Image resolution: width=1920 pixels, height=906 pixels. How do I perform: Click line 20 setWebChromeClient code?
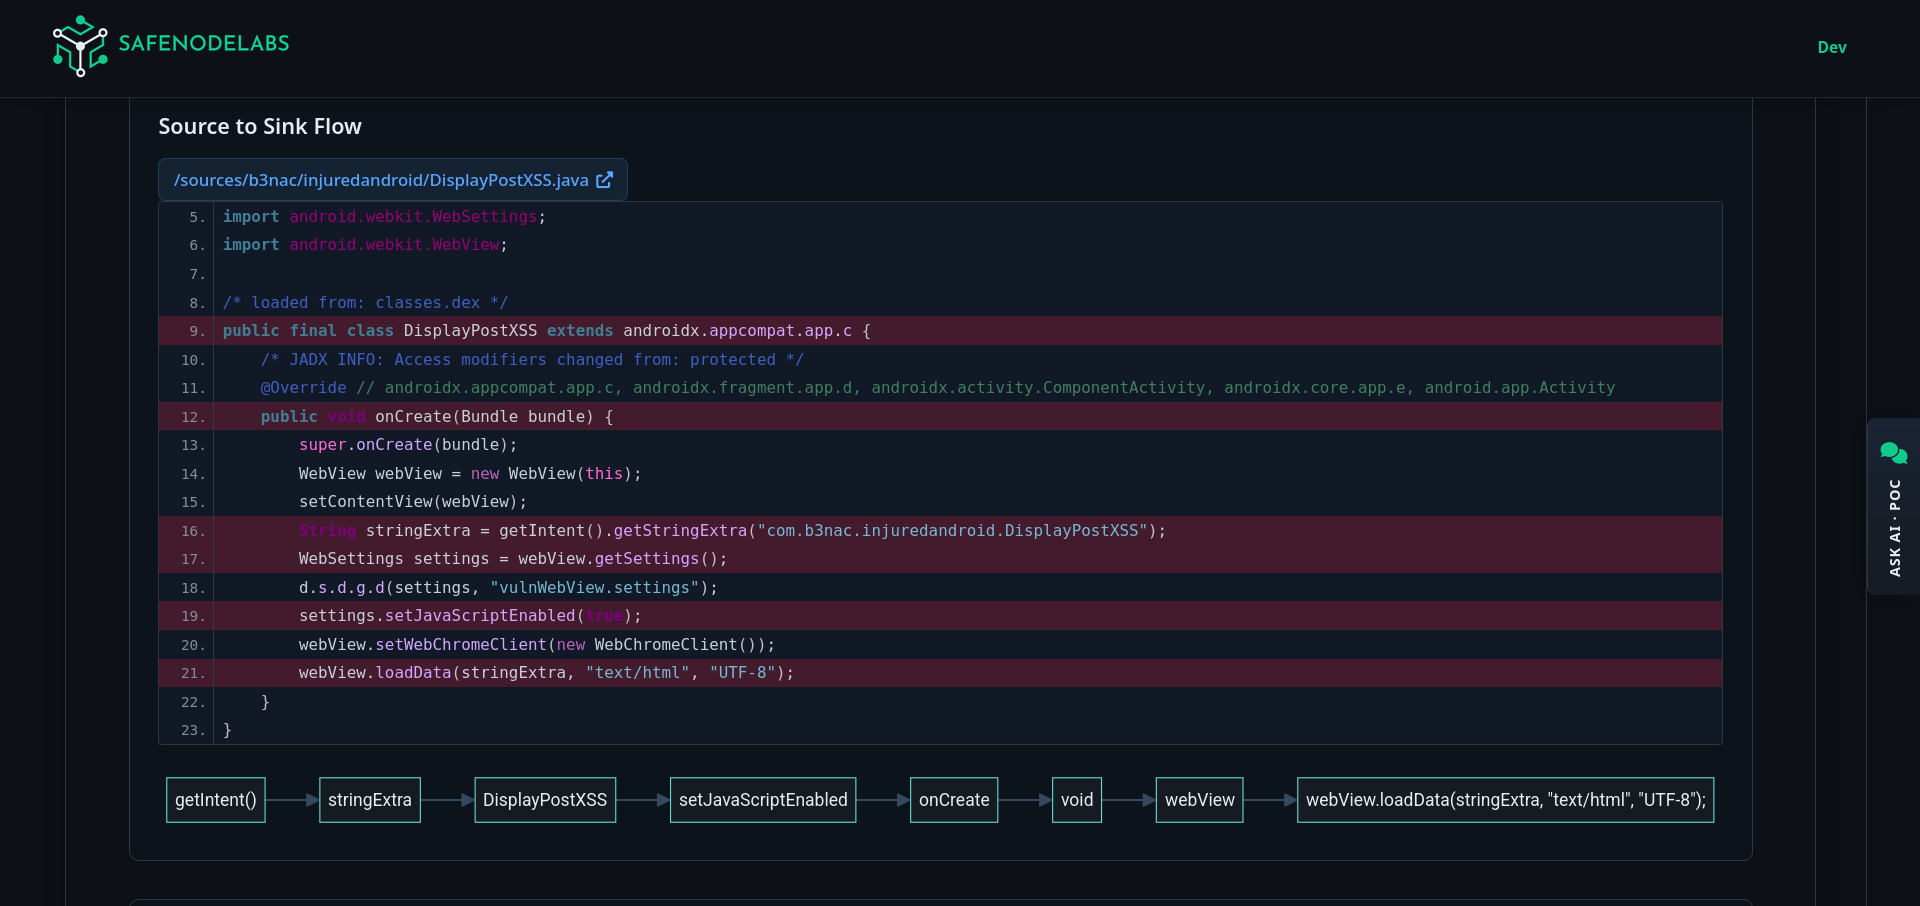coord(537,645)
